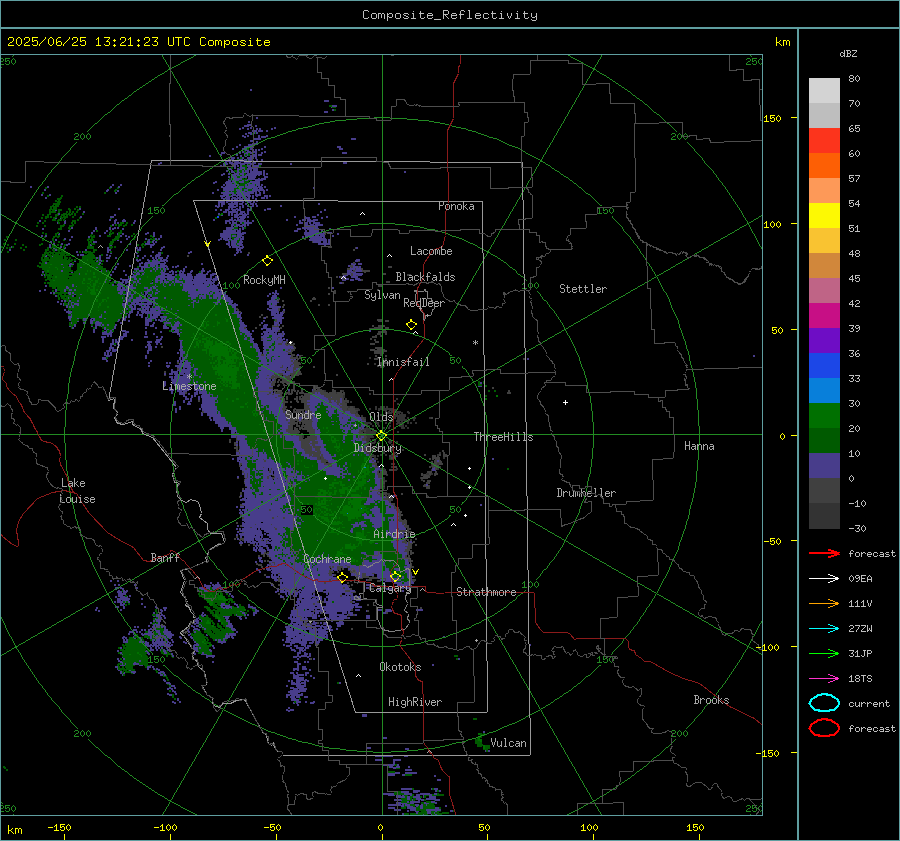Viewport: 900px width, 841px height.
Task: Click the Composite_Reflectivity title text
Action: point(449,15)
